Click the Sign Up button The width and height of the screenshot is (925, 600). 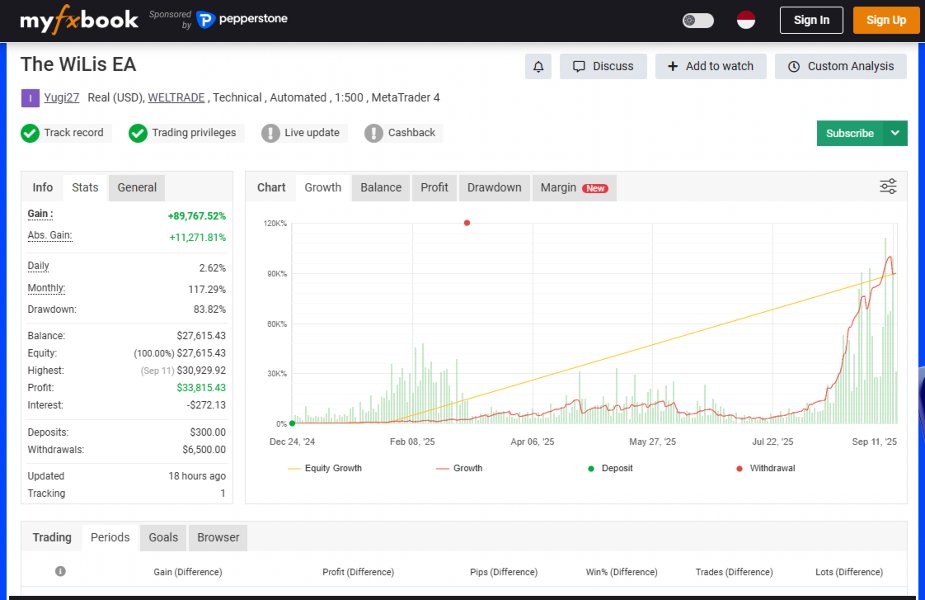886,19
